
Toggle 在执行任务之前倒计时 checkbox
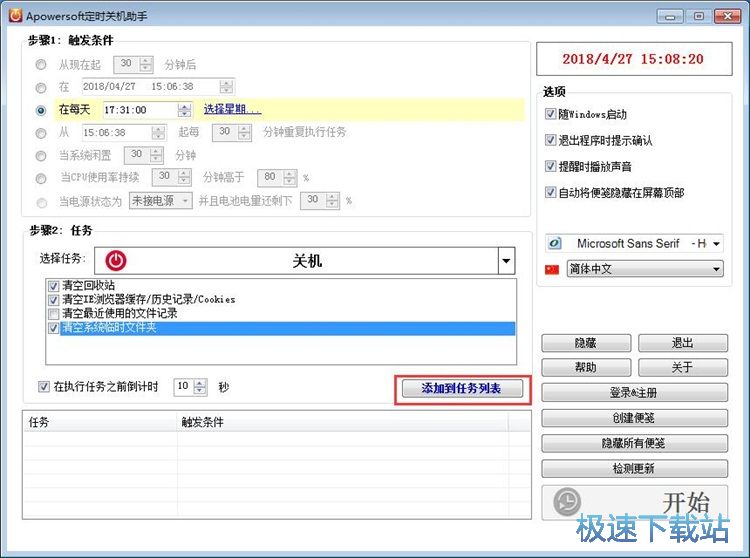pos(44,386)
